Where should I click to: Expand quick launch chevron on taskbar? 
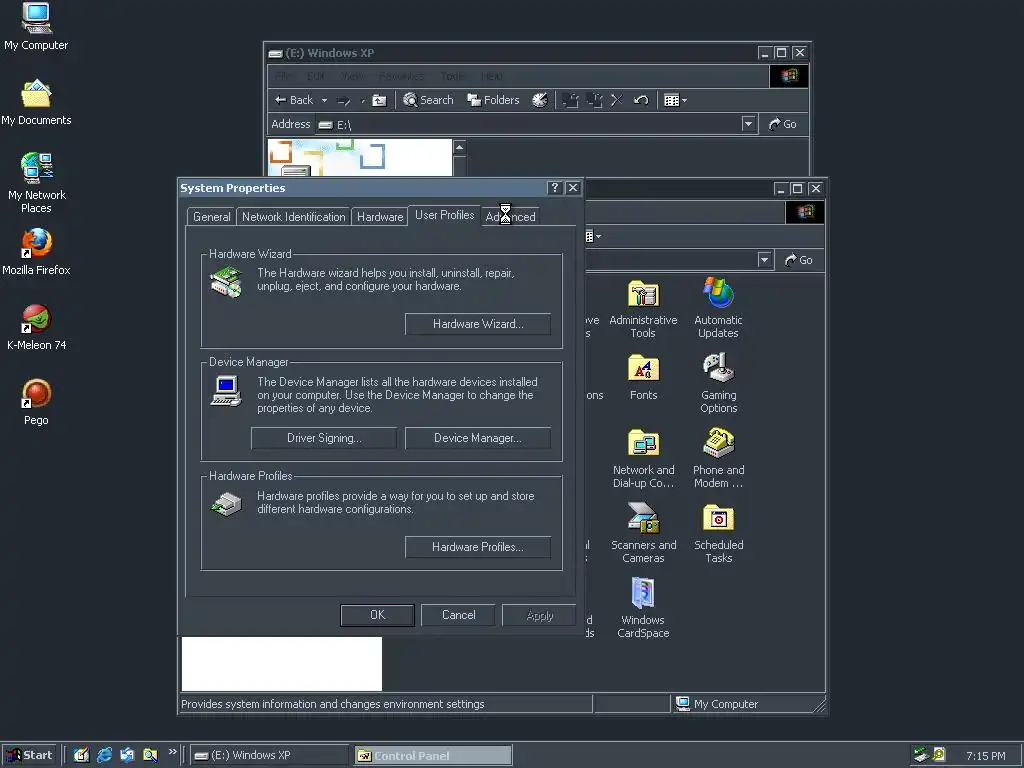tap(172, 752)
